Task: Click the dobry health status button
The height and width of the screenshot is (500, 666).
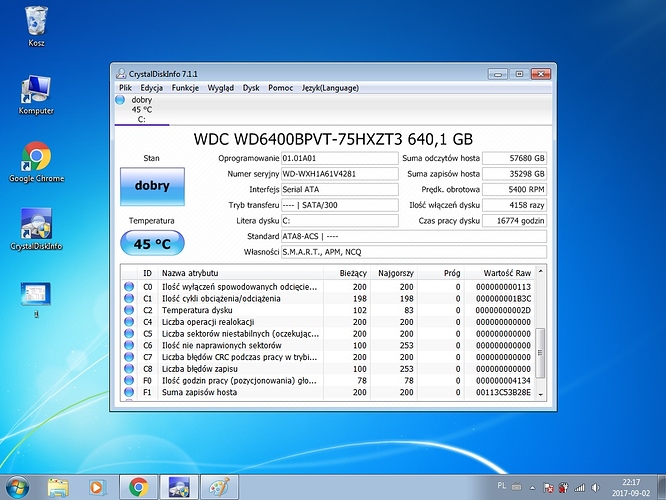Action: (x=152, y=186)
